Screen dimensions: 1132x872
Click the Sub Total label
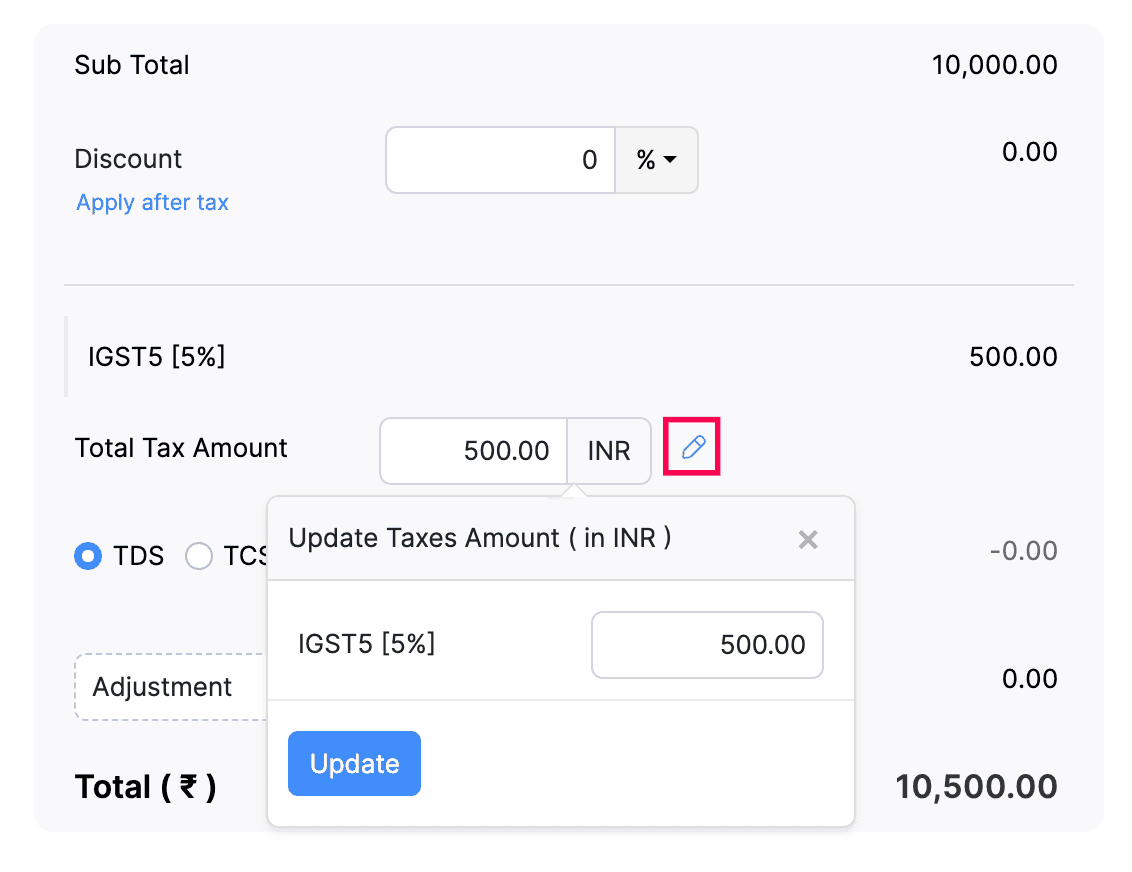tap(131, 64)
